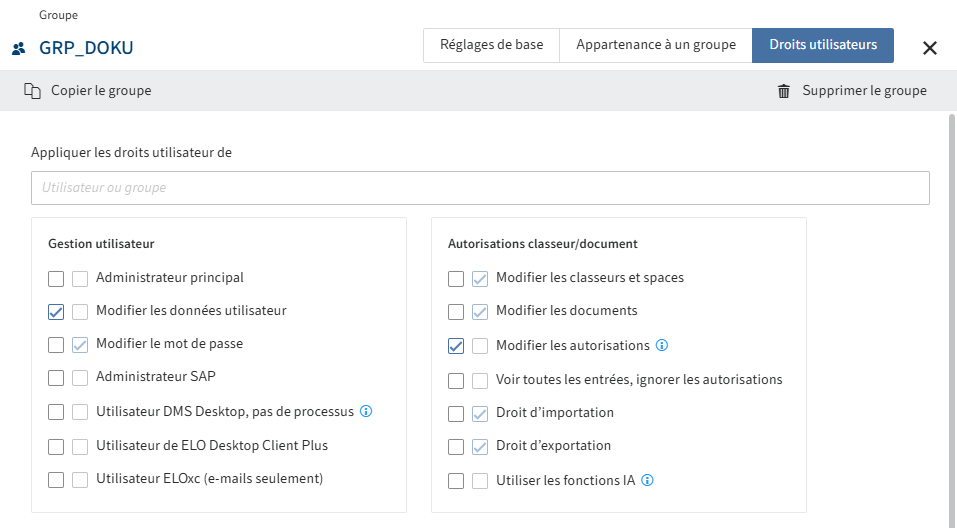Switch to Réglages de base tab
Screen dimensions: 957x528
pyautogui.click(x=491, y=45)
